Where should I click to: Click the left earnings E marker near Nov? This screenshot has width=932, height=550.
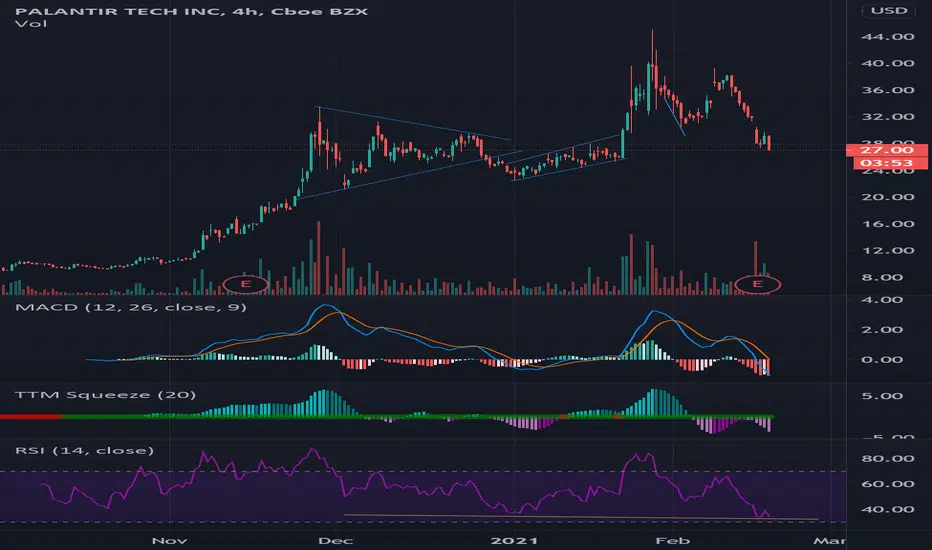point(245,284)
